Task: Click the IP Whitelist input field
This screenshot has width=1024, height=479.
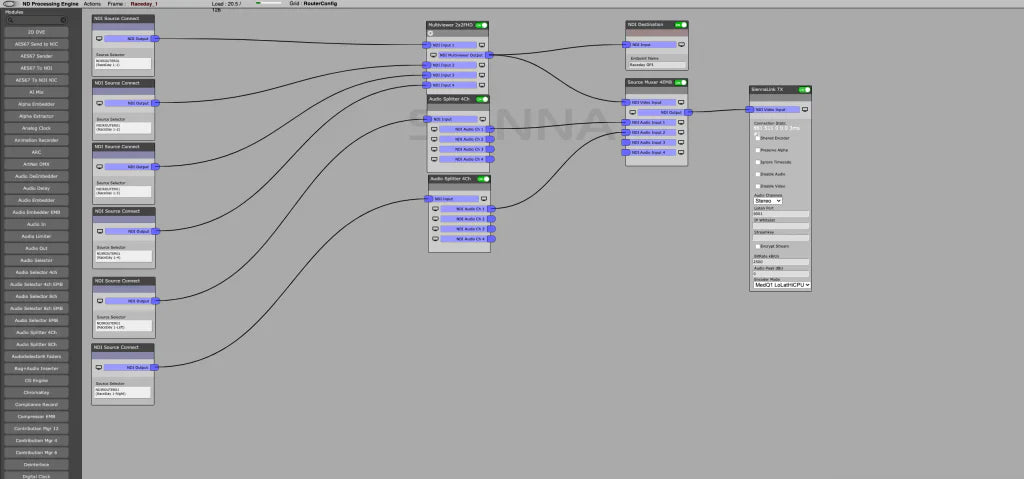Action: click(781, 226)
